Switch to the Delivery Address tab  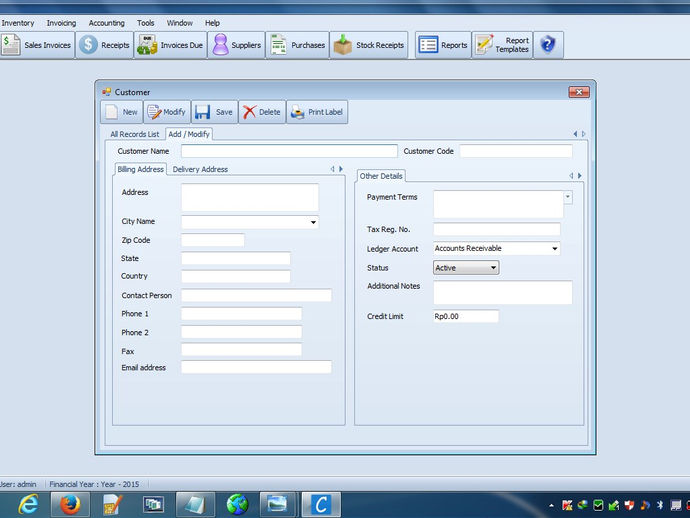200,169
